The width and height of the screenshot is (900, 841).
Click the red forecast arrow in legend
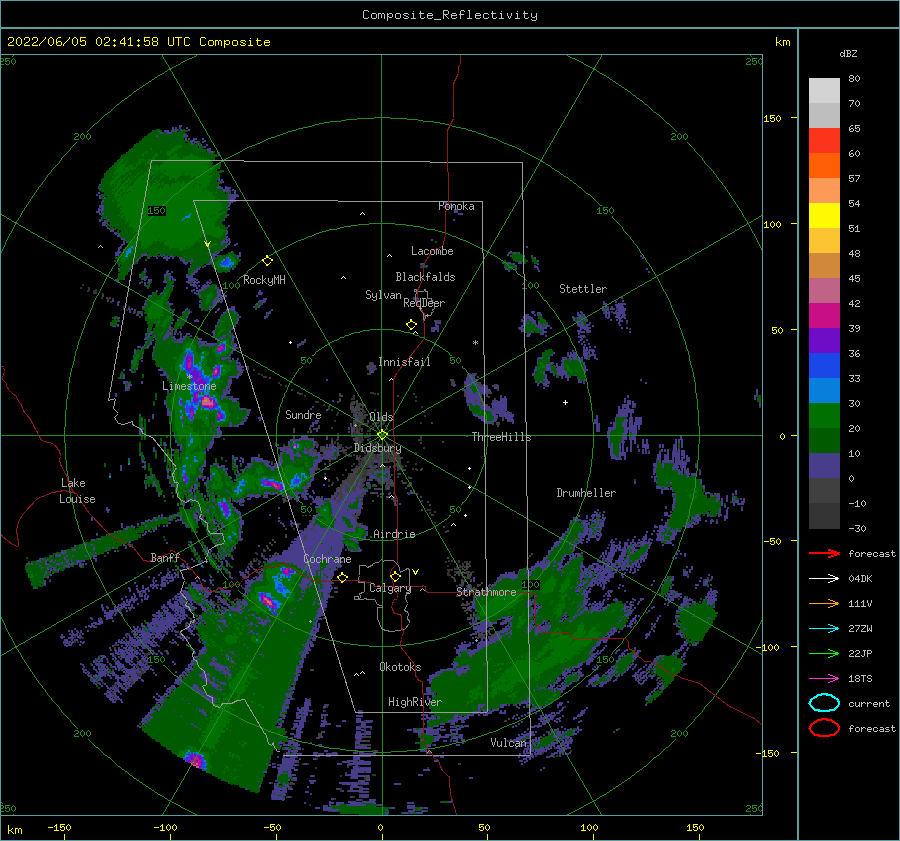(824, 553)
